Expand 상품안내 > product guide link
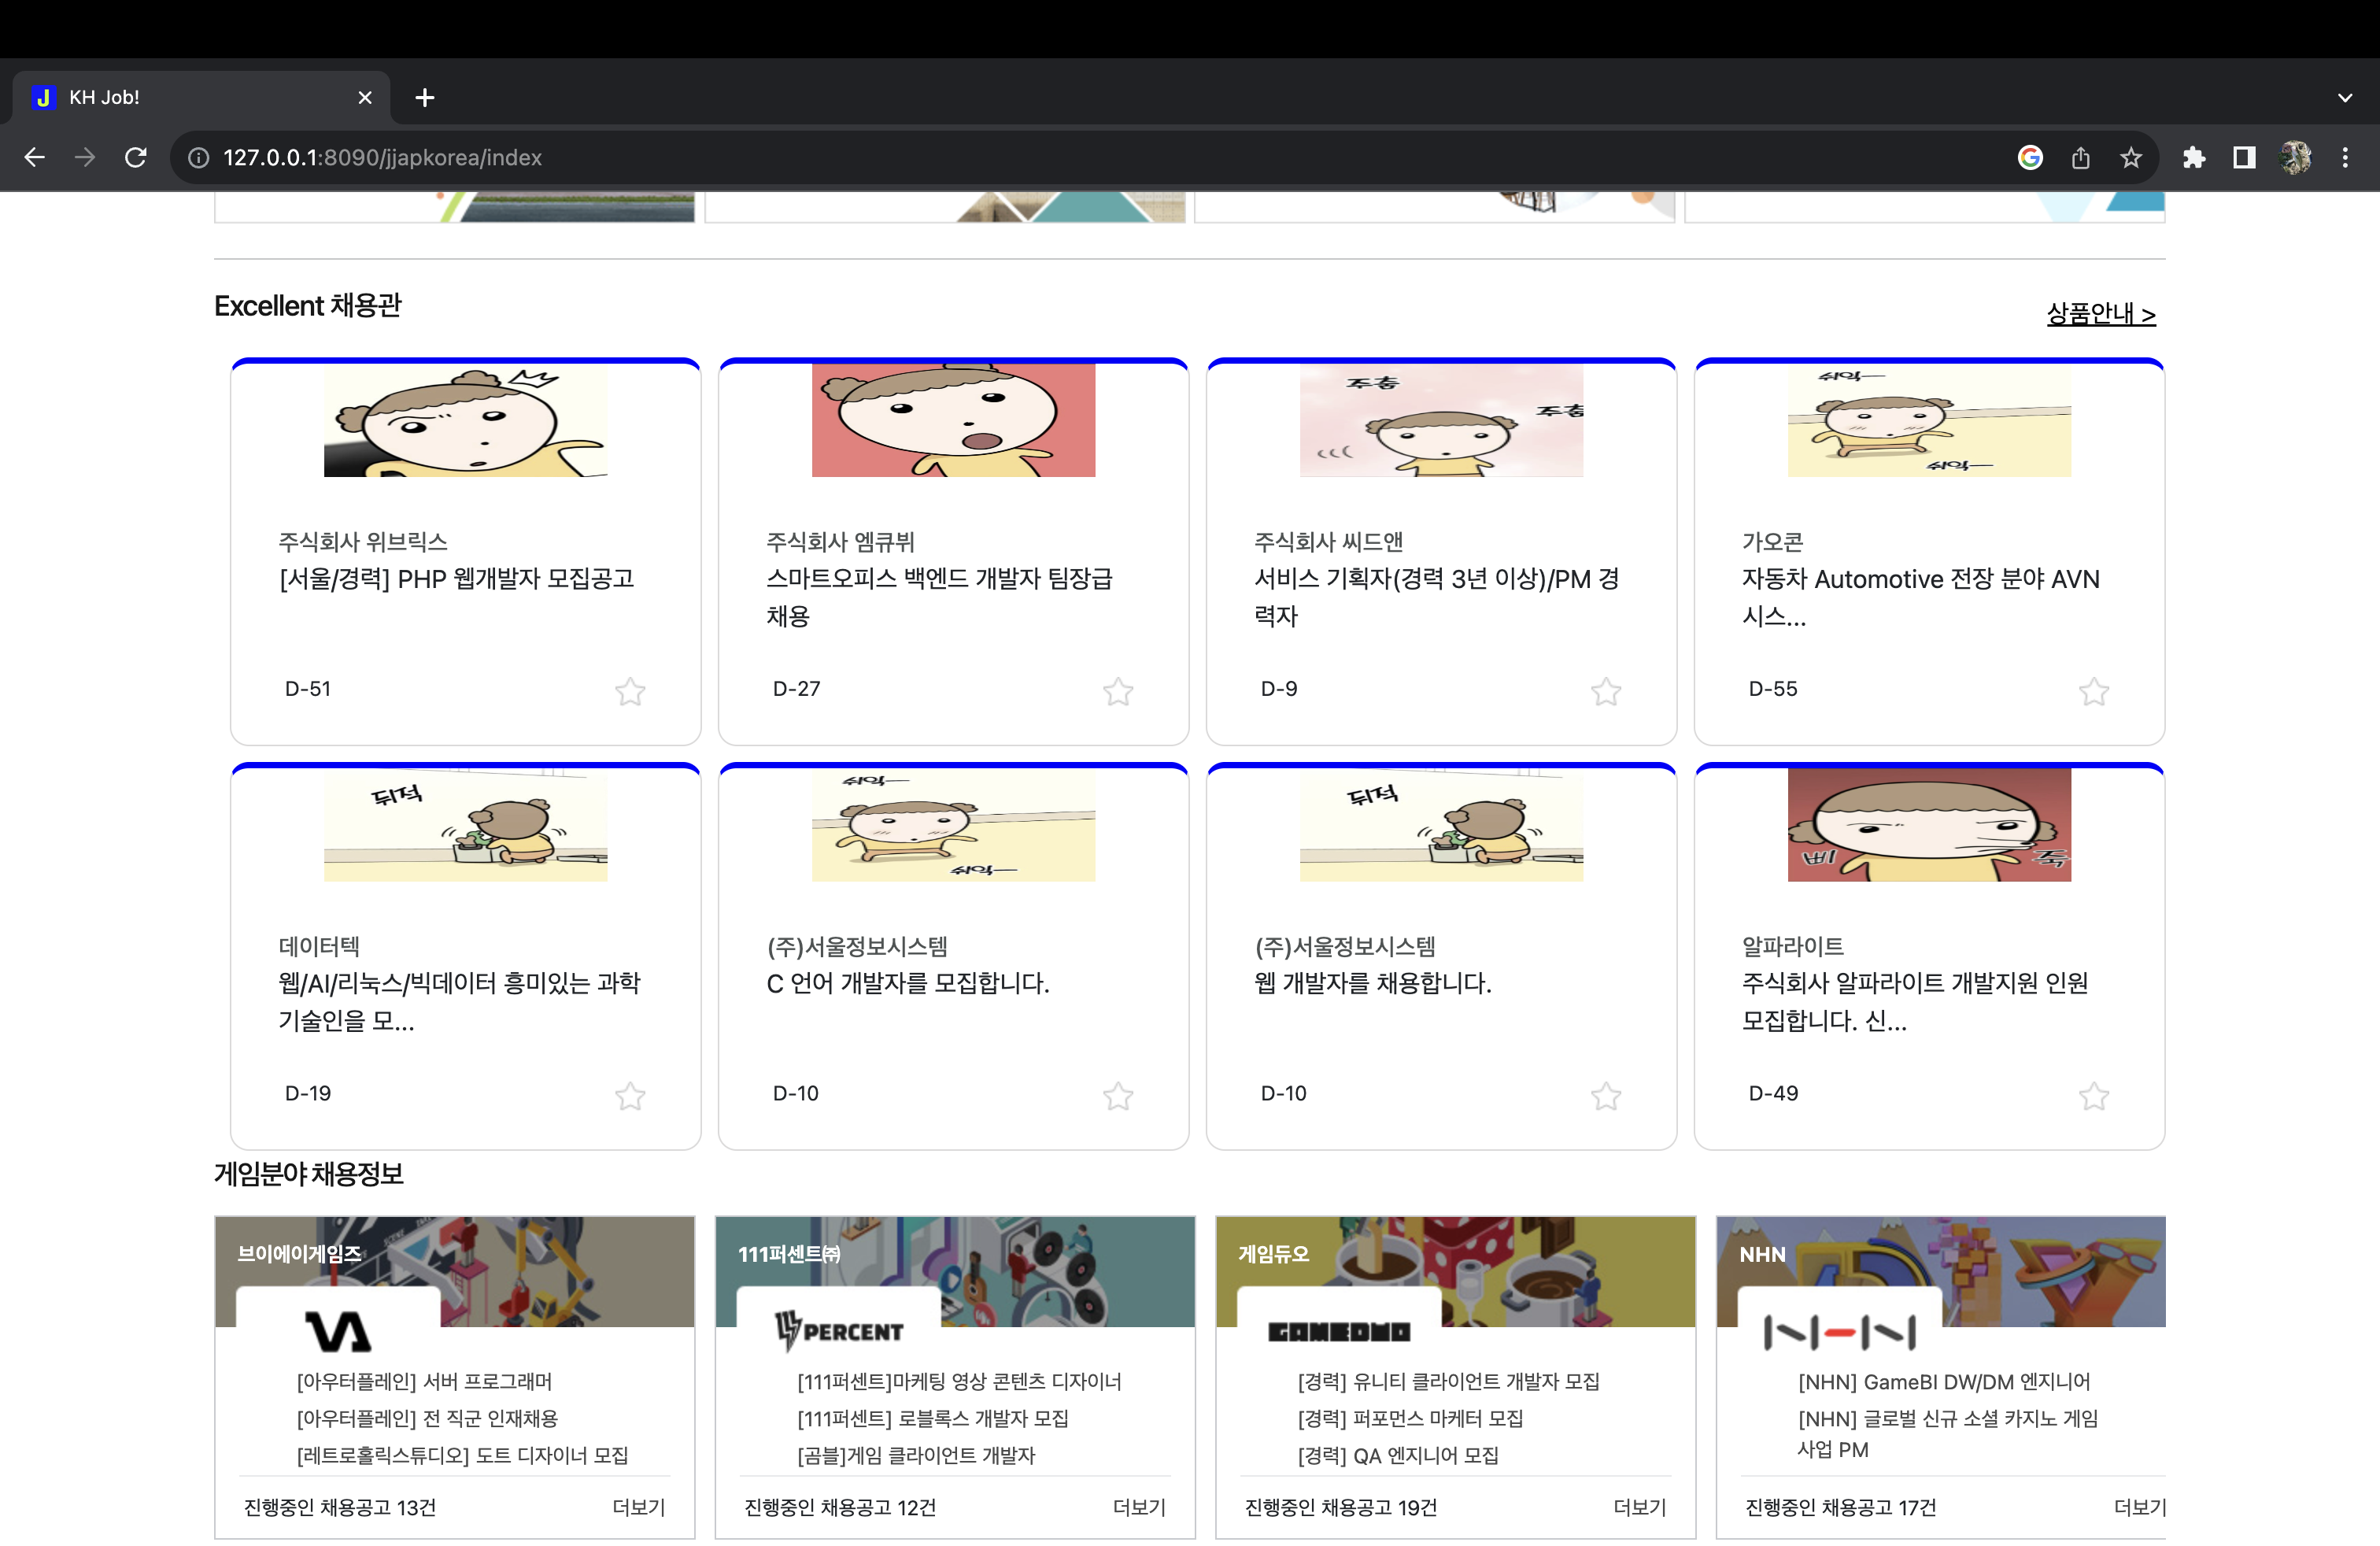This screenshot has height=1546, width=2380. pyautogui.click(x=2100, y=313)
